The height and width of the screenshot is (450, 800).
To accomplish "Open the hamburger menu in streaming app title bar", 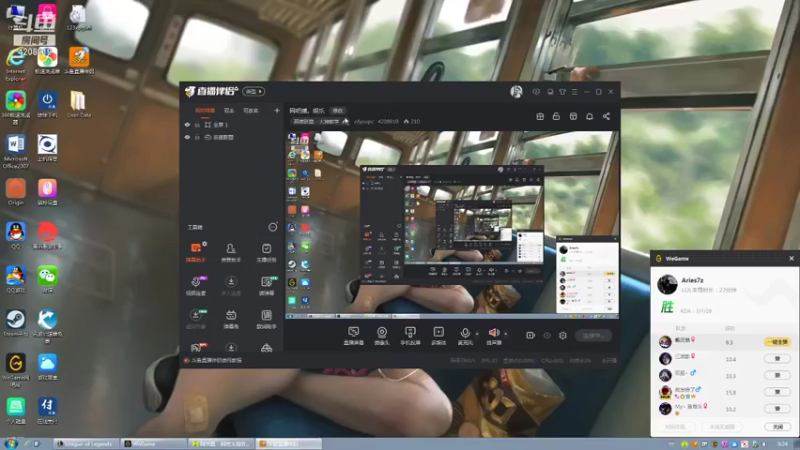I will (574, 92).
